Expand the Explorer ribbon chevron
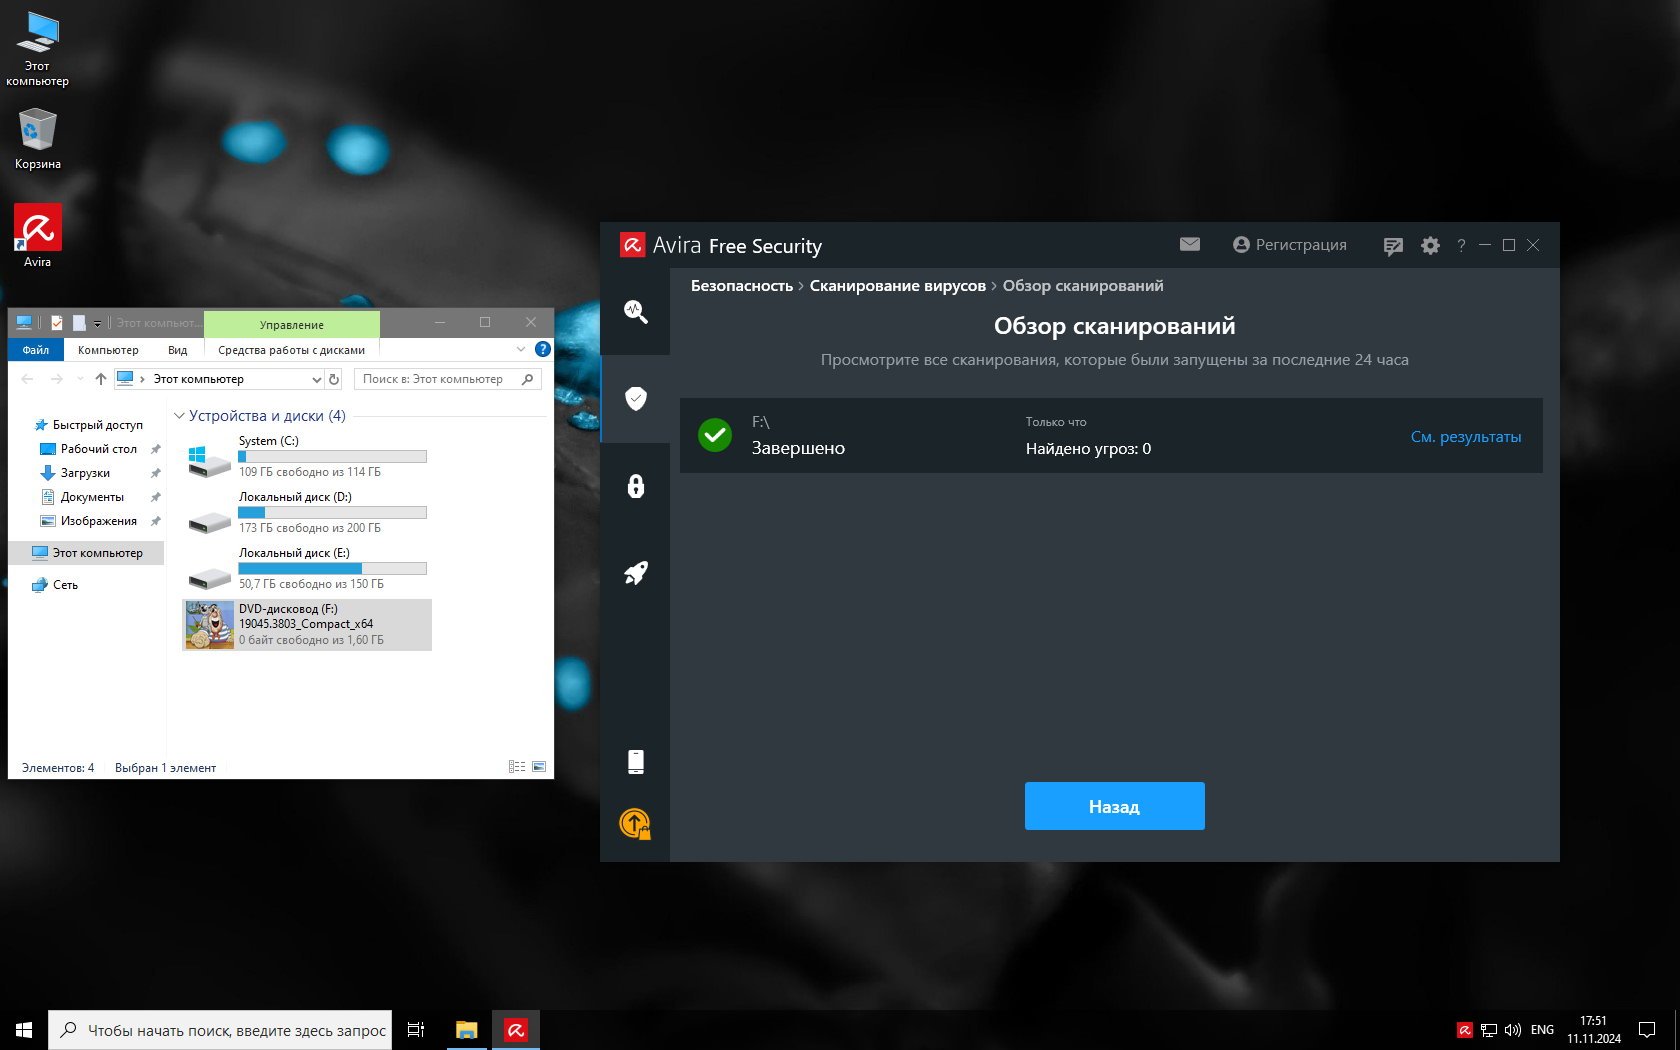The width and height of the screenshot is (1680, 1050). [x=520, y=349]
